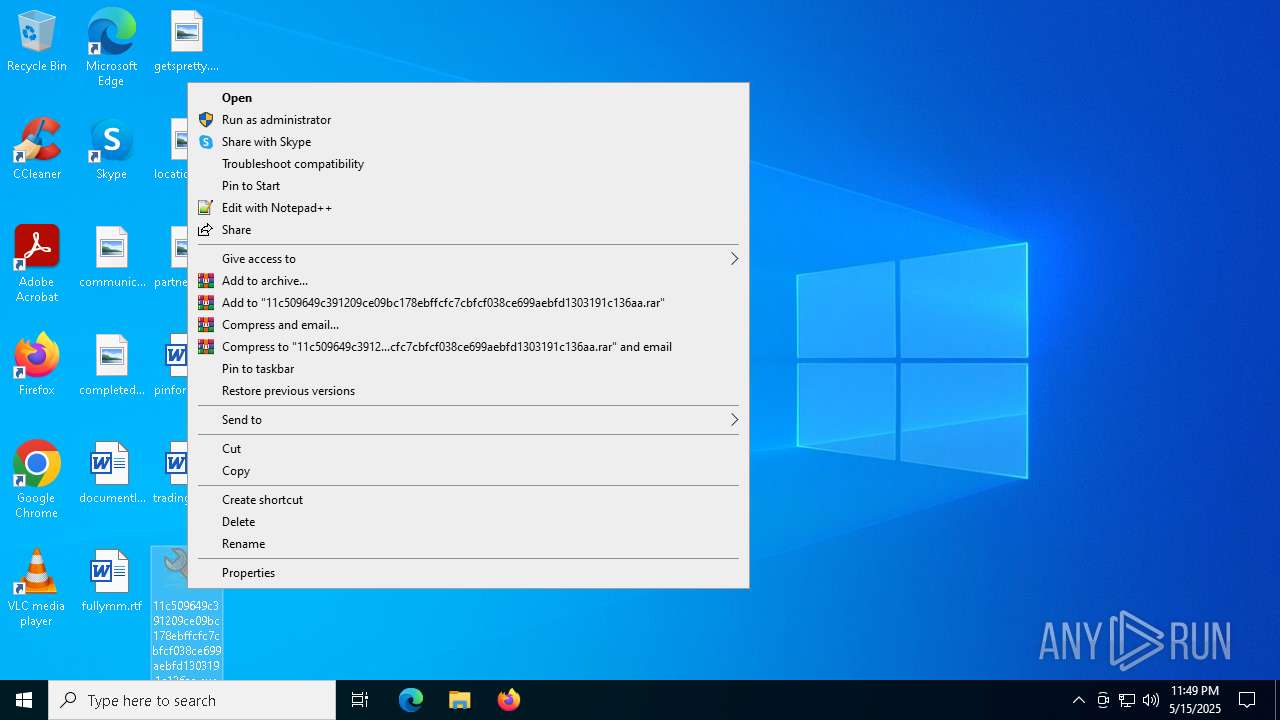The height and width of the screenshot is (720, 1280).
Task: Select the Firefox desktop shortcut
Action: click(37, 366)
